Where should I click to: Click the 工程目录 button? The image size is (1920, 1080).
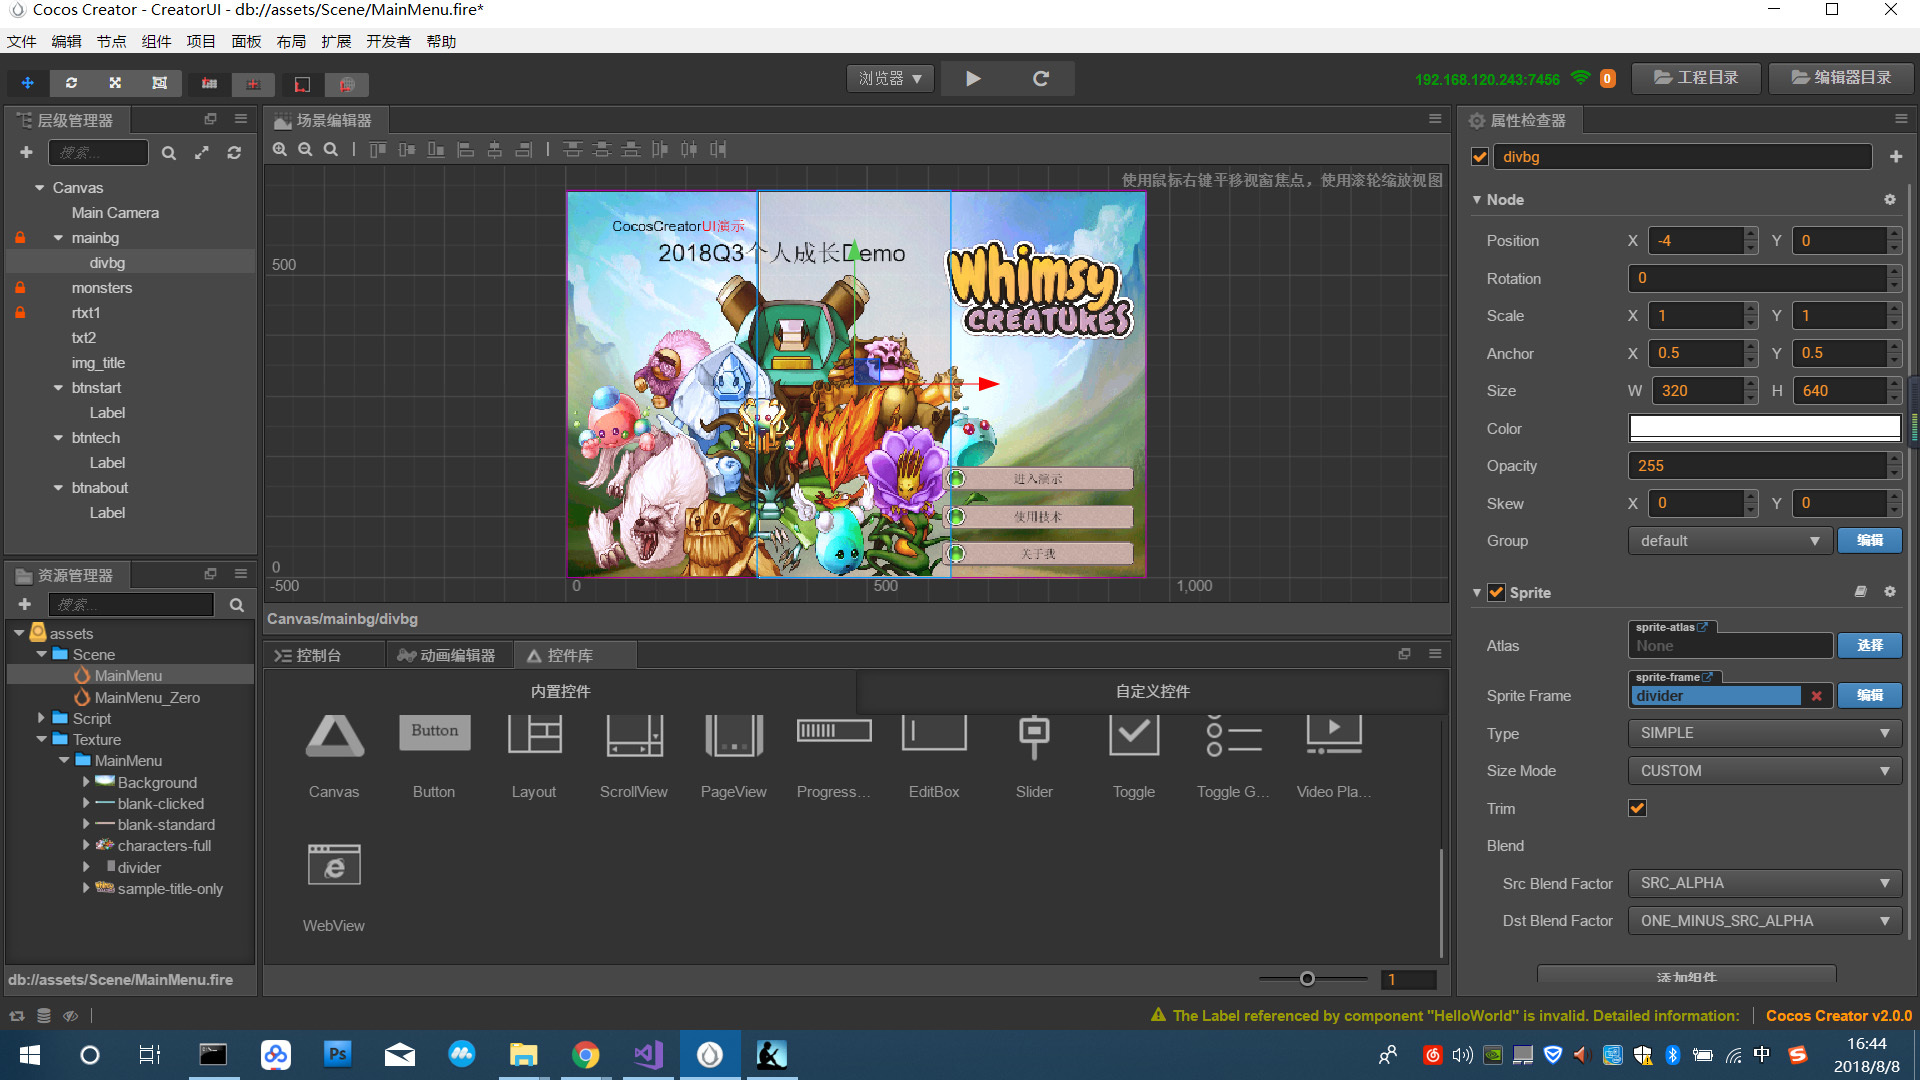1696,78
